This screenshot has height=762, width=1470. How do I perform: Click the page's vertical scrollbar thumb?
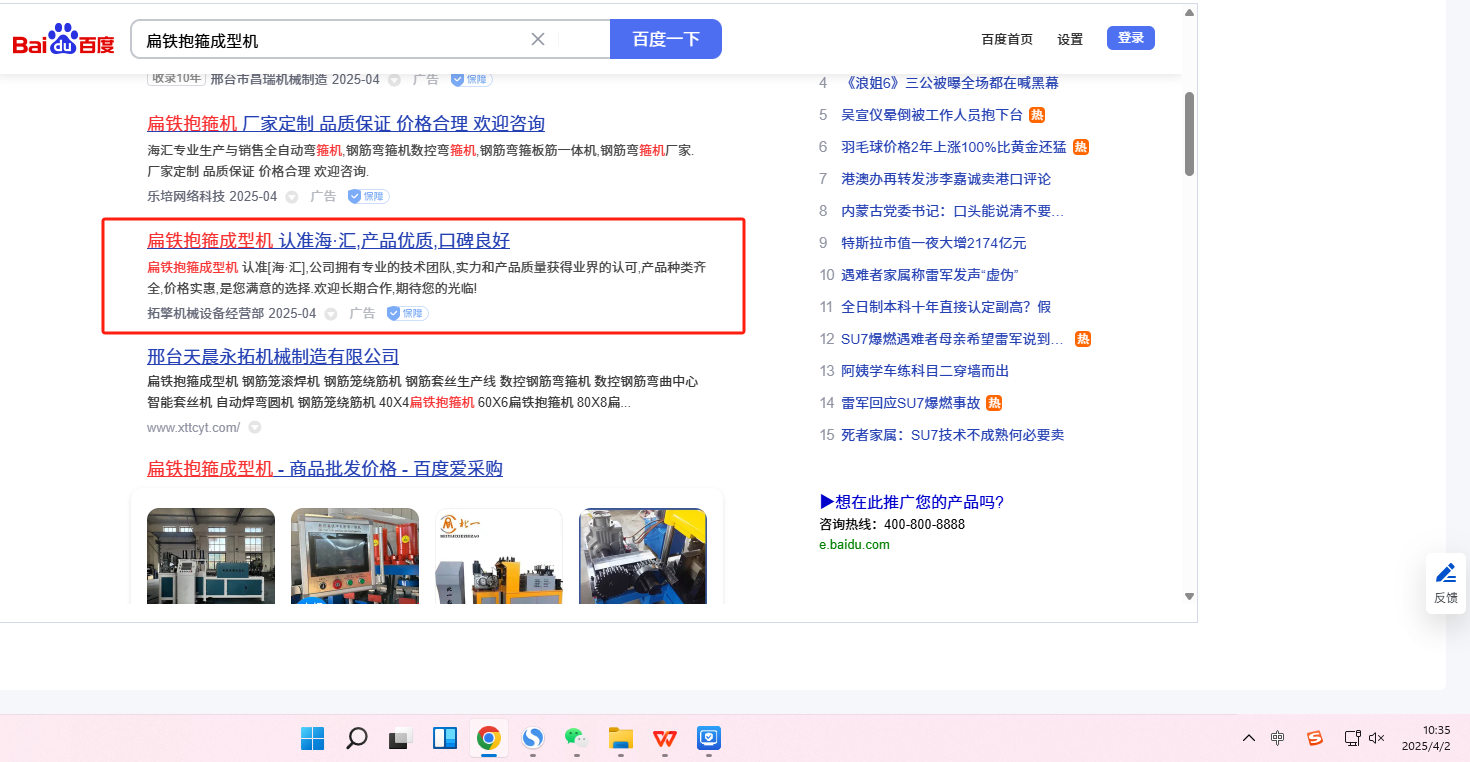[1189, 133]
